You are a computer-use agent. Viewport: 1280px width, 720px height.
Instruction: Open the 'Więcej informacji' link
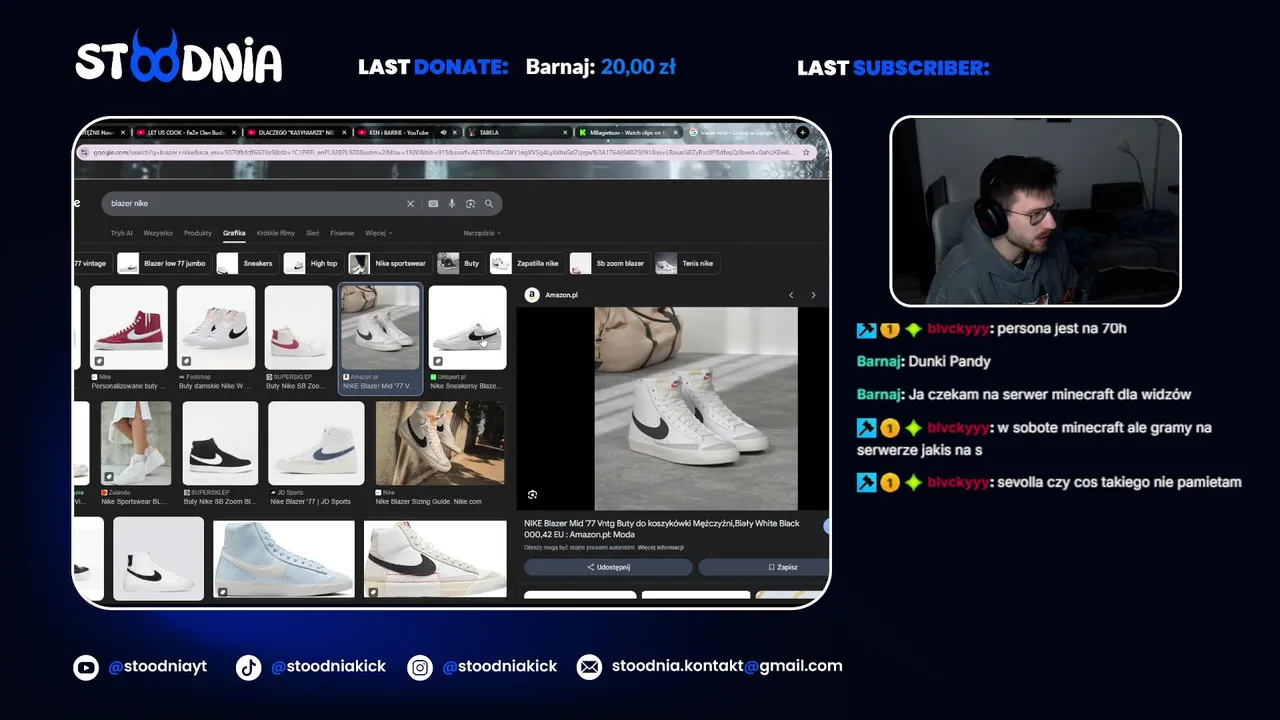[x=661, y=547]
